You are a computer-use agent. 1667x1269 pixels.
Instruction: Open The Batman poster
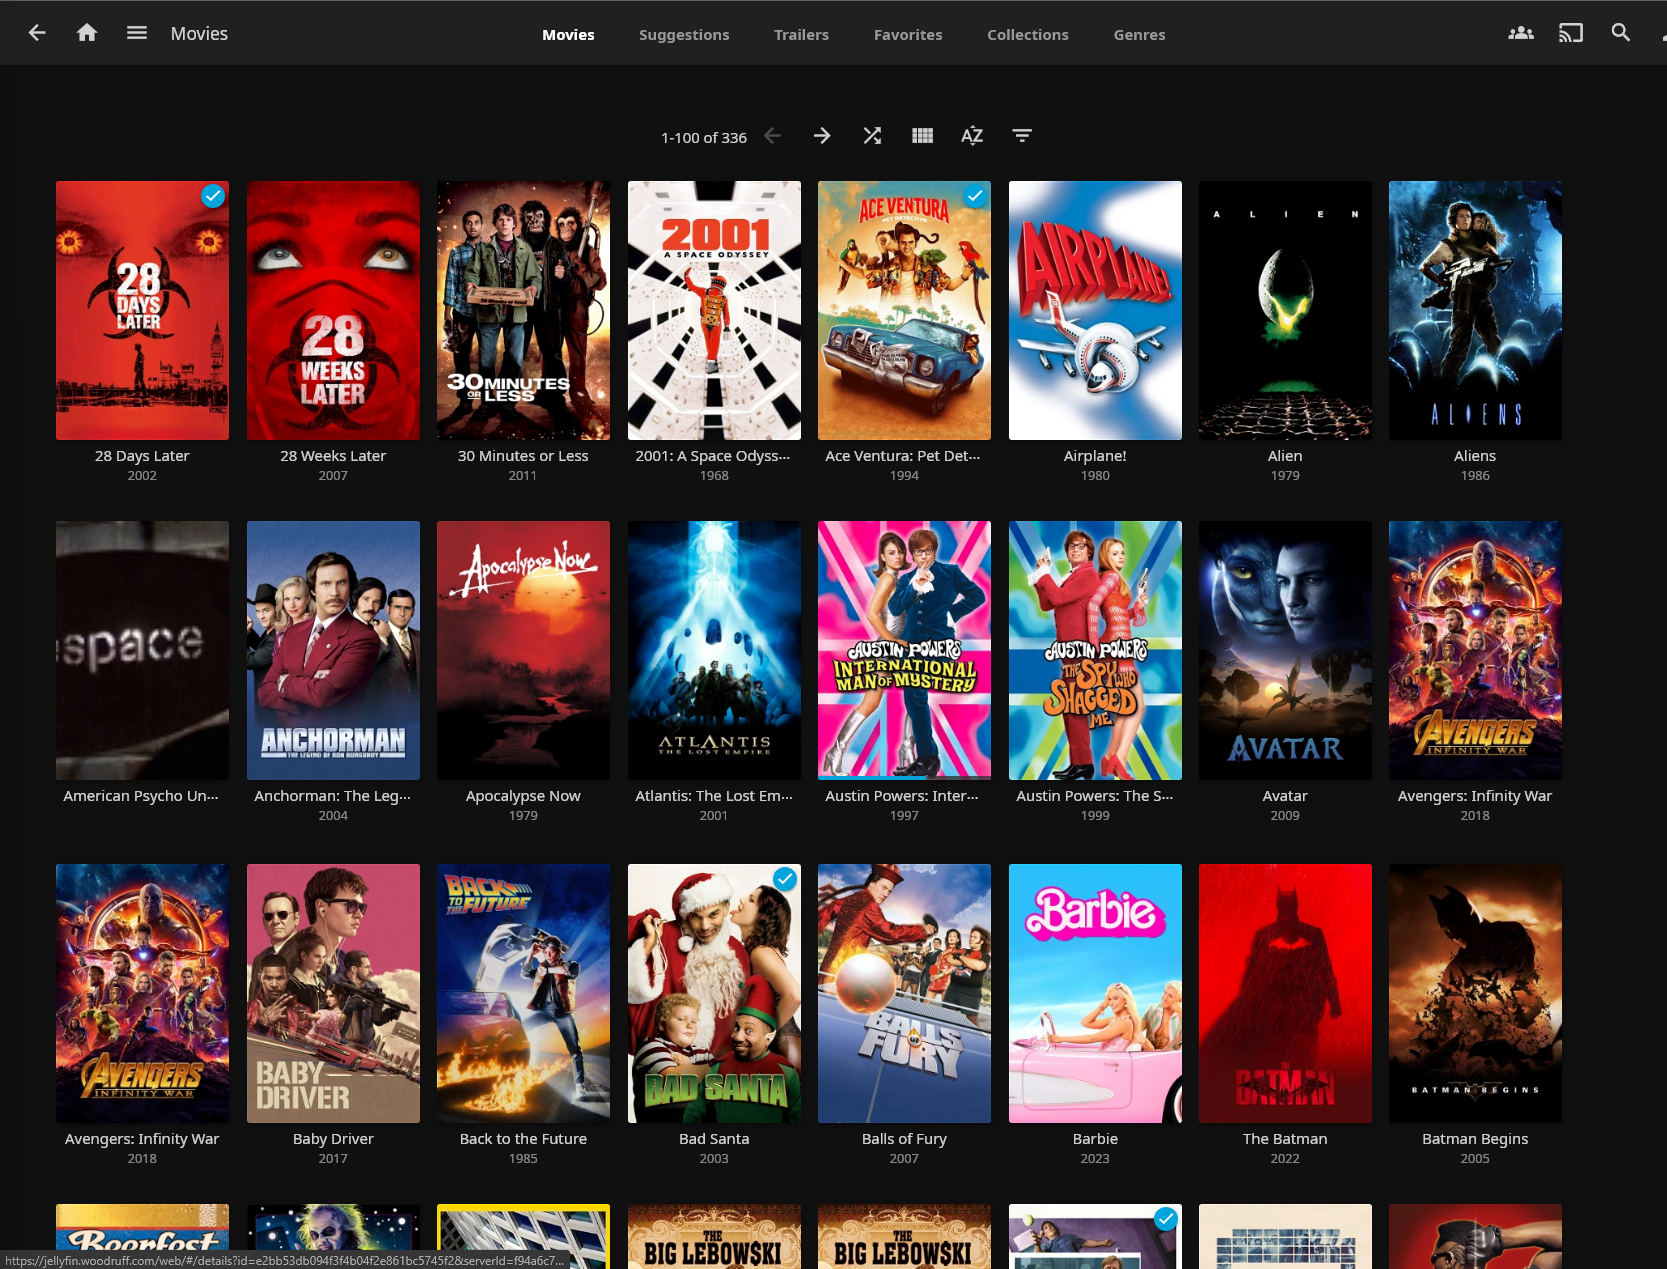point(1285,993)
